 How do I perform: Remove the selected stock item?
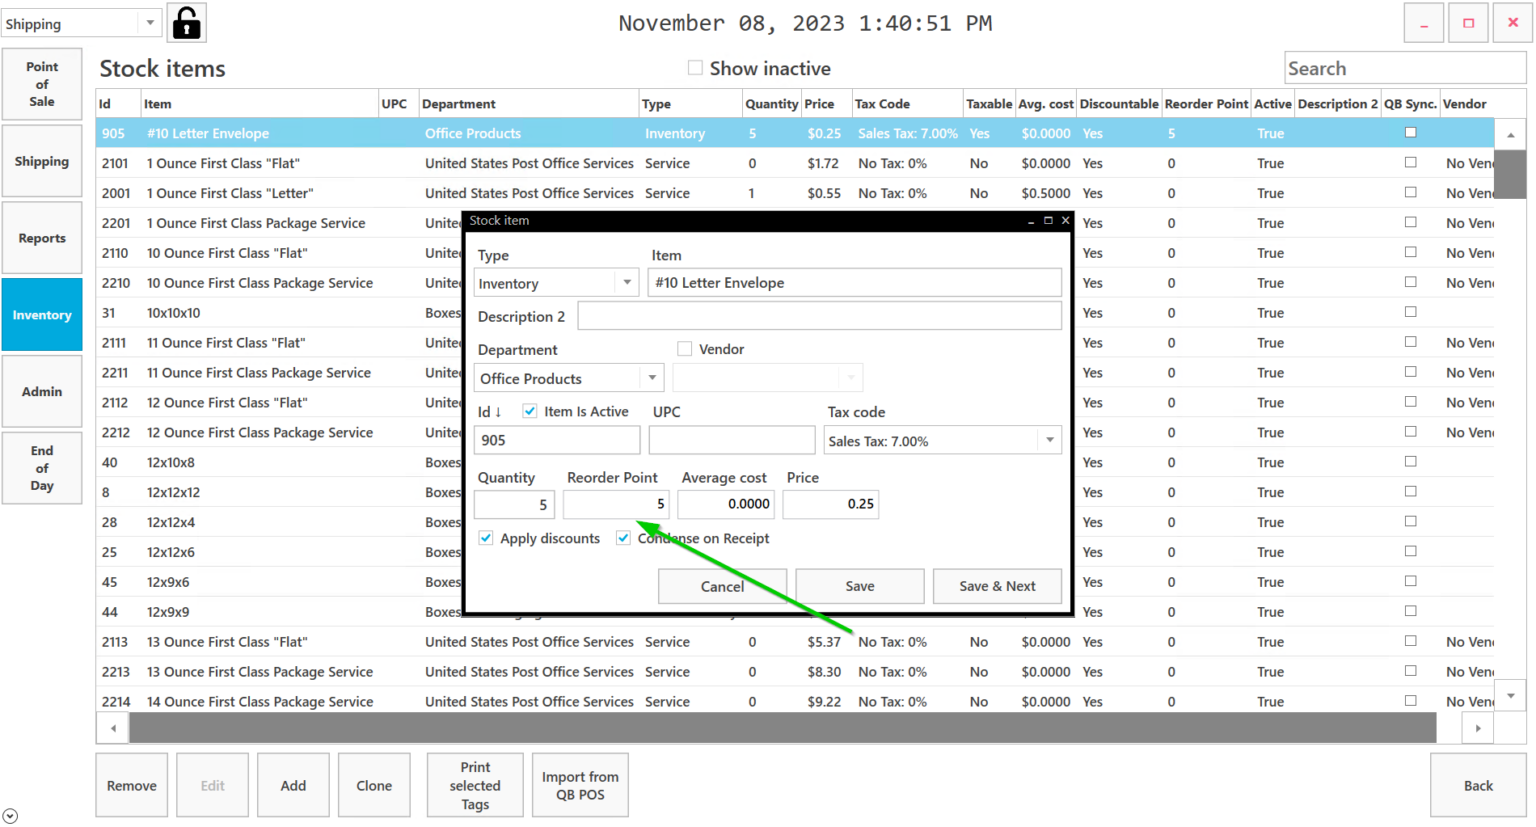[x=132, y=785]
